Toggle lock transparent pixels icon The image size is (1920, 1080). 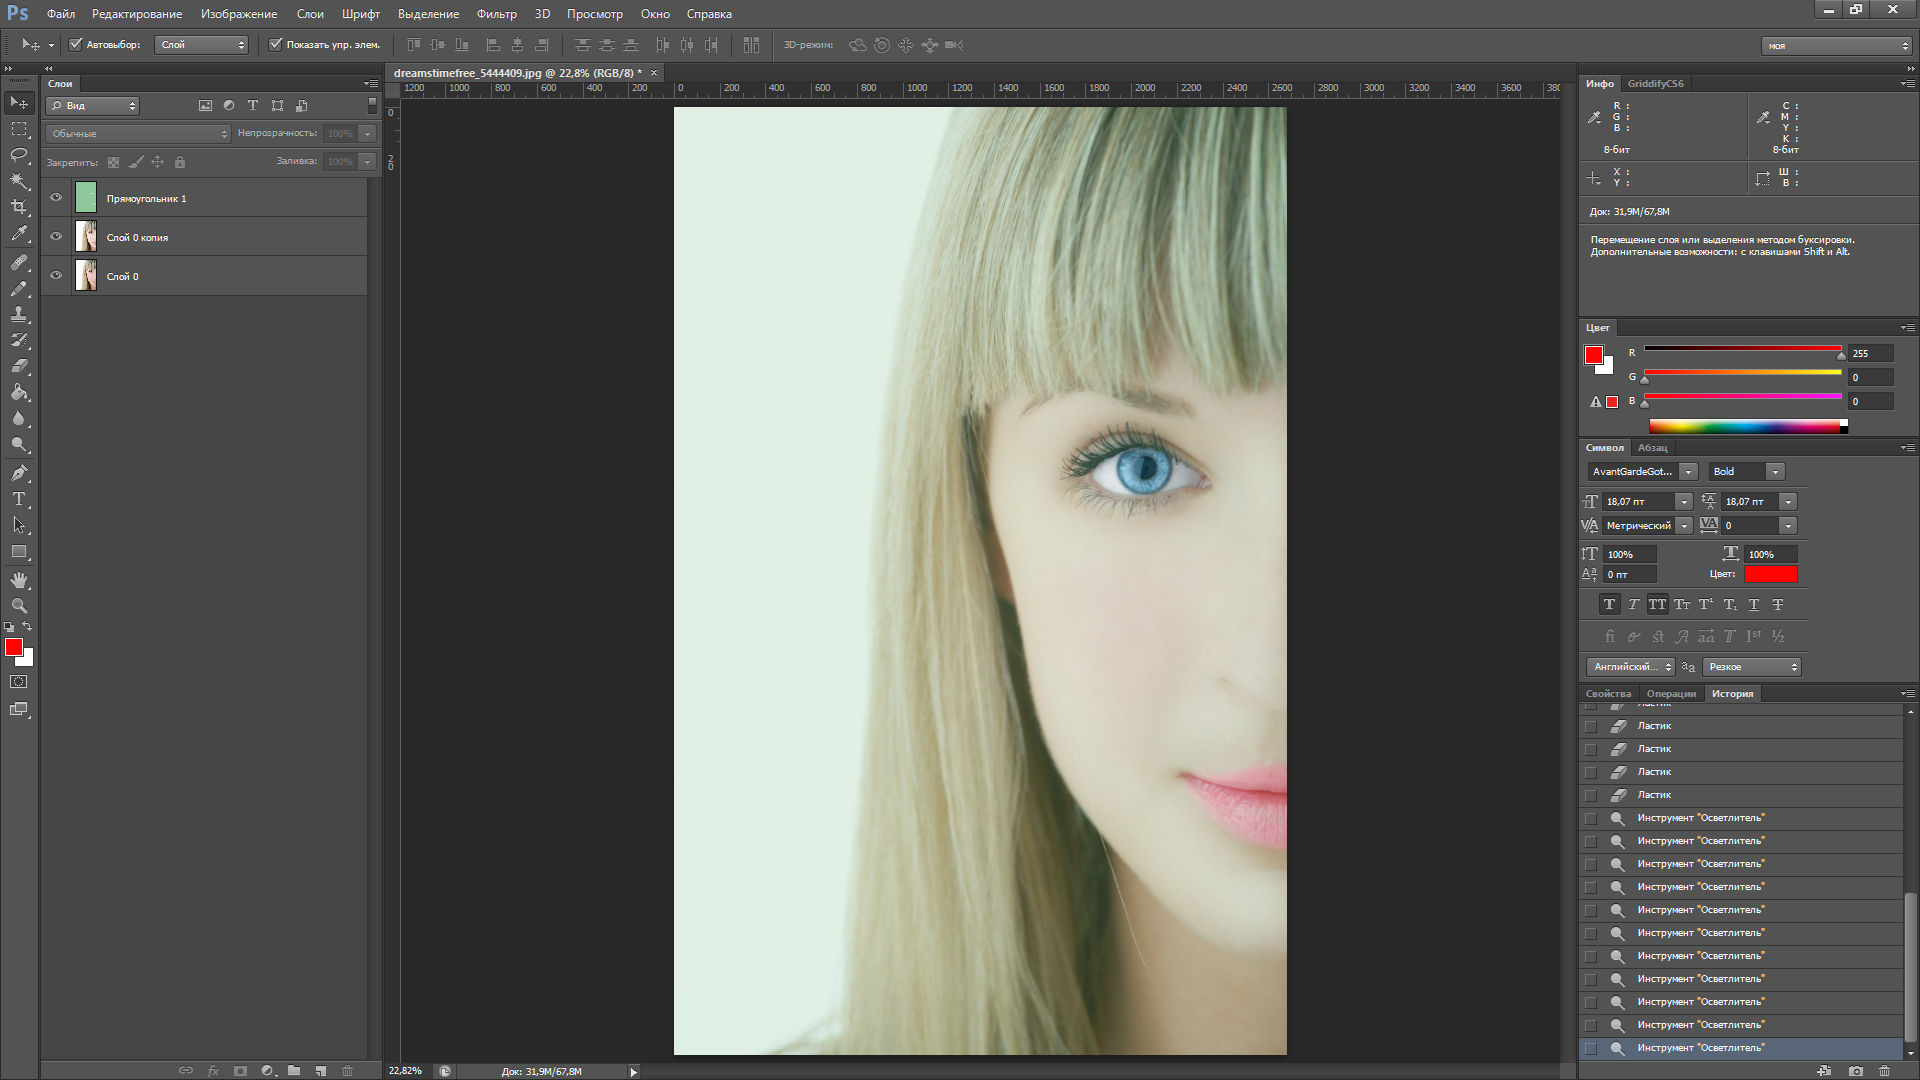[113, 162]
